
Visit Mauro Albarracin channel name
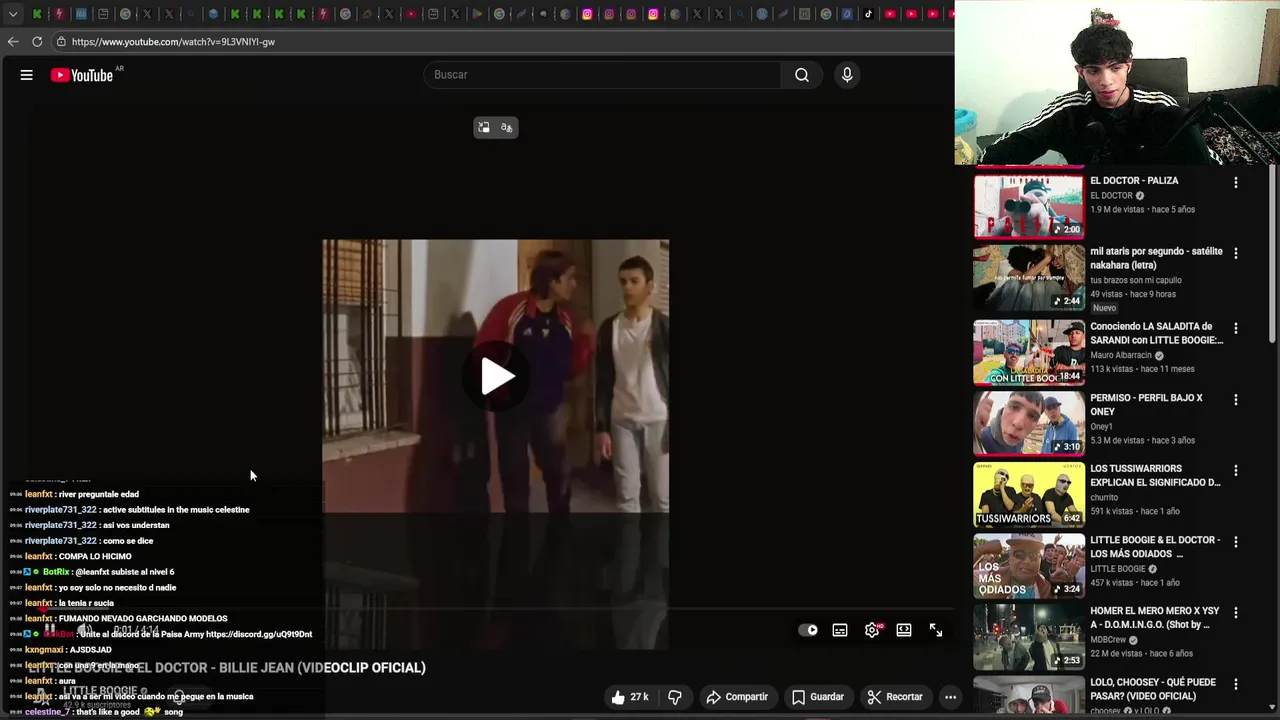tap(1122, 355)
